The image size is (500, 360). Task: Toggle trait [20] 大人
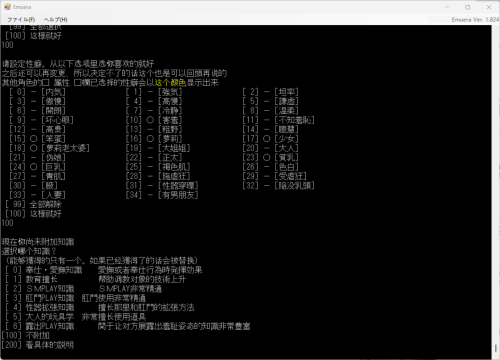click(270, 148)
